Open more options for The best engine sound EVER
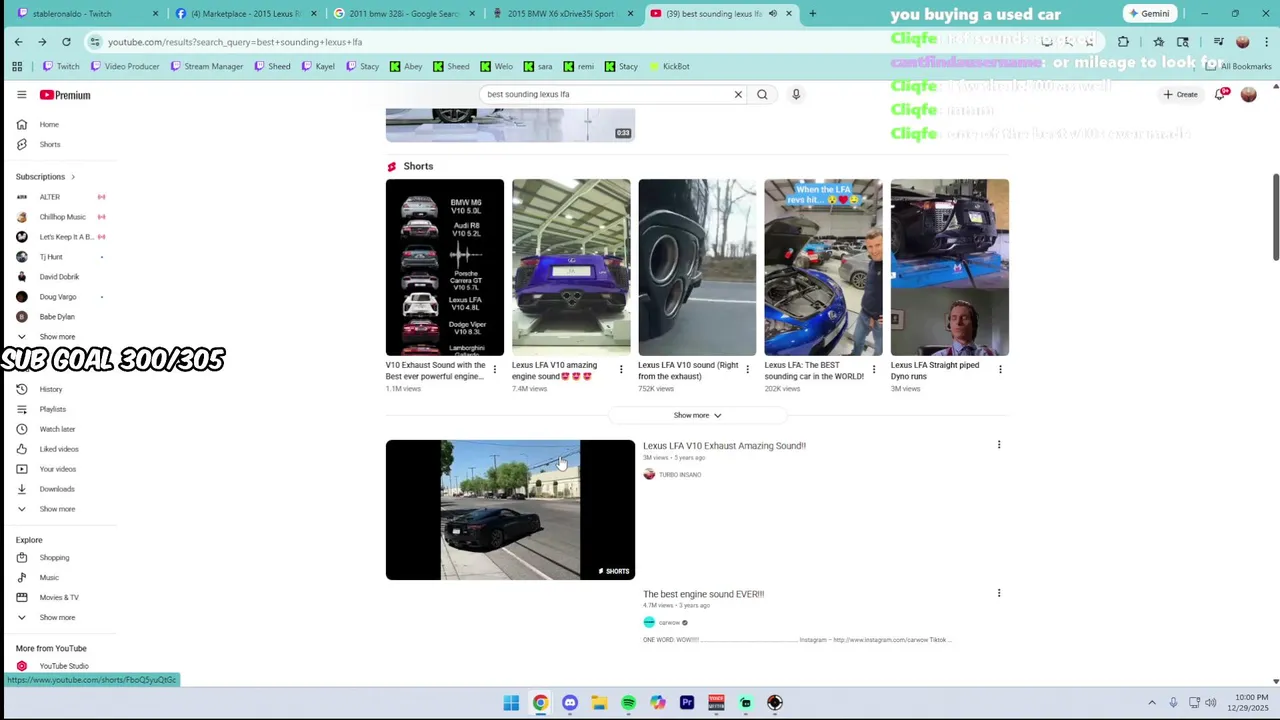Viewport: 1280px width, 720px height. (998, 593)
